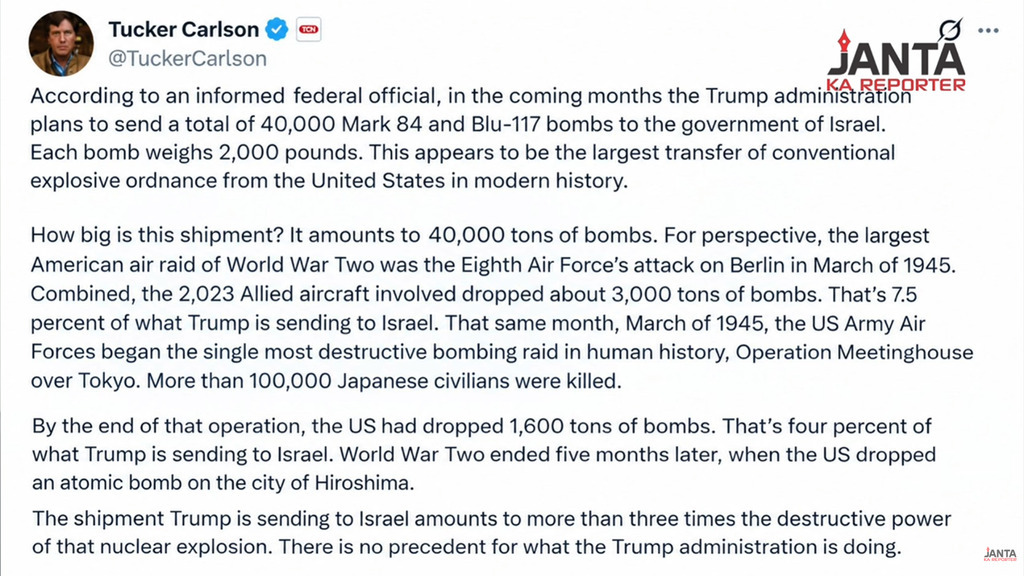Click the Grok slashed-circle icon
Image resolution: width=1024 pixels, height=576 pixels.
[x=950, y=29]
